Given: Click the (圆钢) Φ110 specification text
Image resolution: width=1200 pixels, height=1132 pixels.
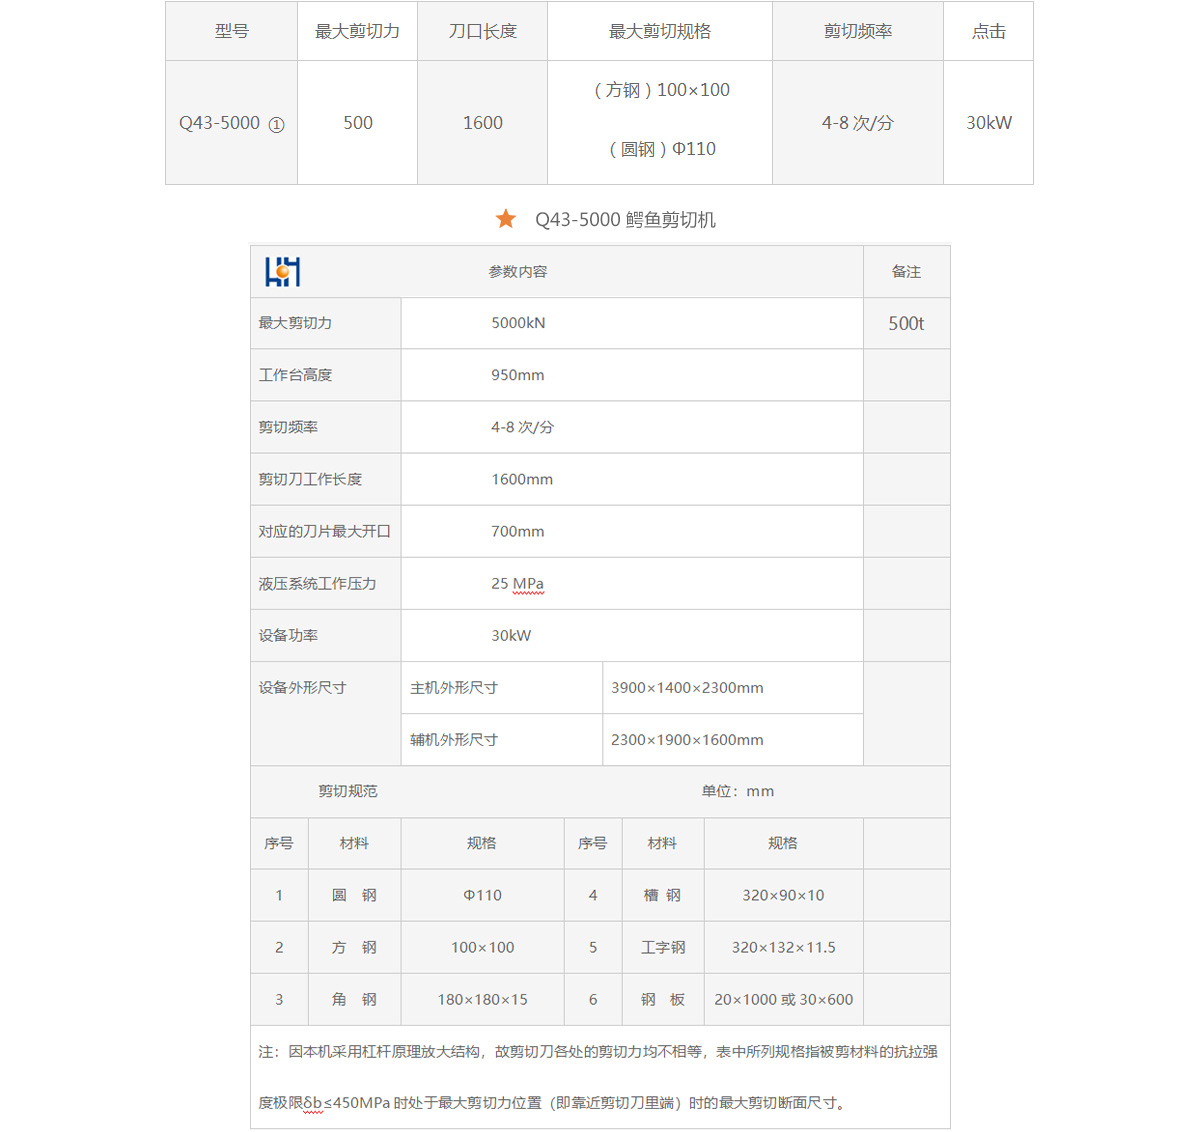Looking at the screenshot, I should pyautogui.click(x=662, y=149).
